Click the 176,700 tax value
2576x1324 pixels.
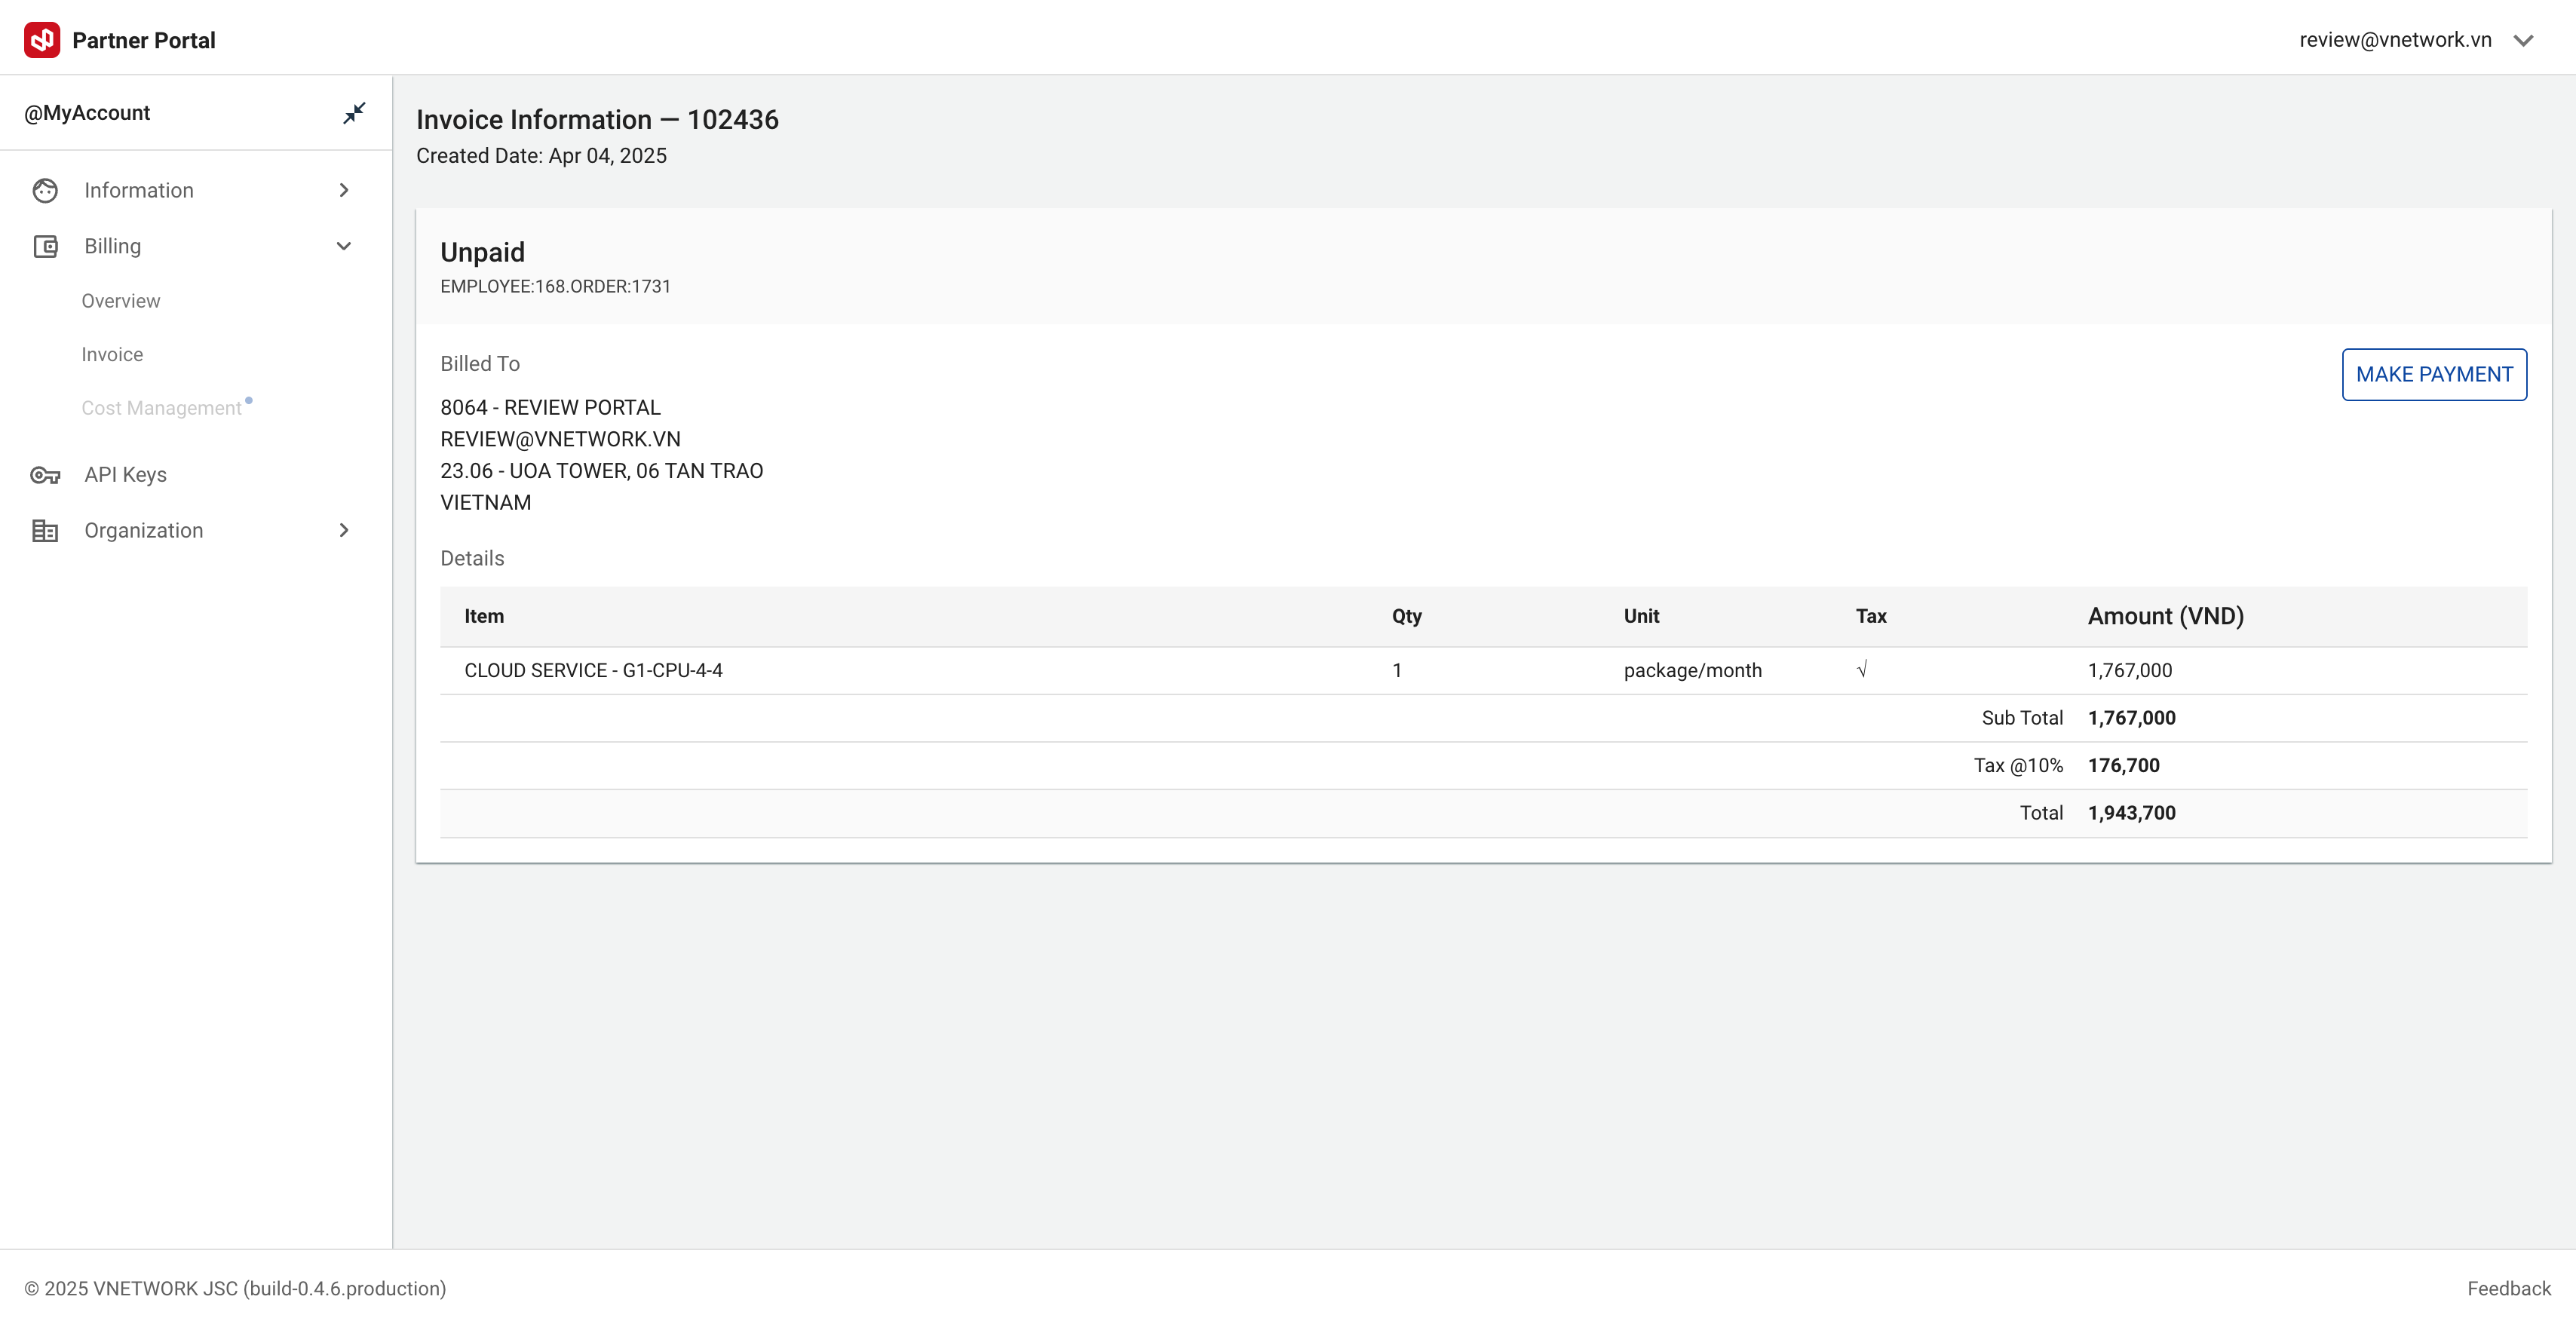2123,765
